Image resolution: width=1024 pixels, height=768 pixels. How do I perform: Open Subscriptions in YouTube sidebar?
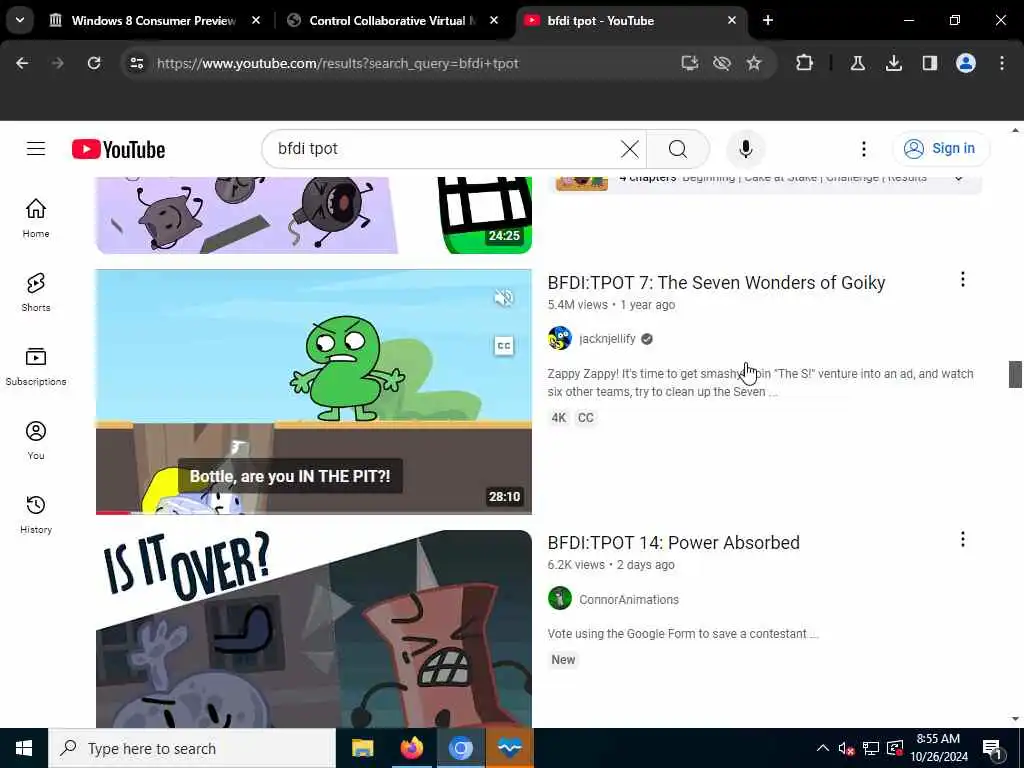(36, 366)
